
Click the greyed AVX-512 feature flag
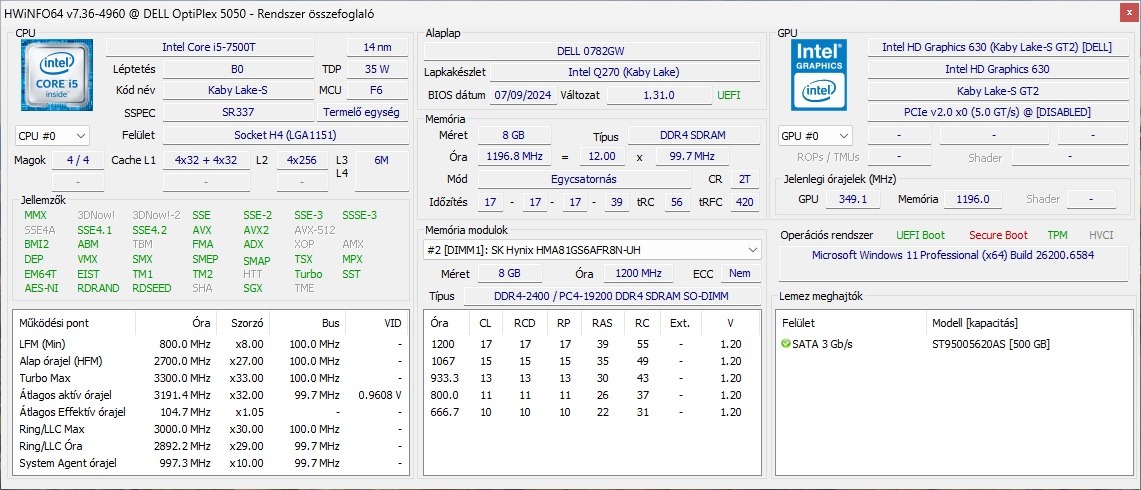(314, 230)
